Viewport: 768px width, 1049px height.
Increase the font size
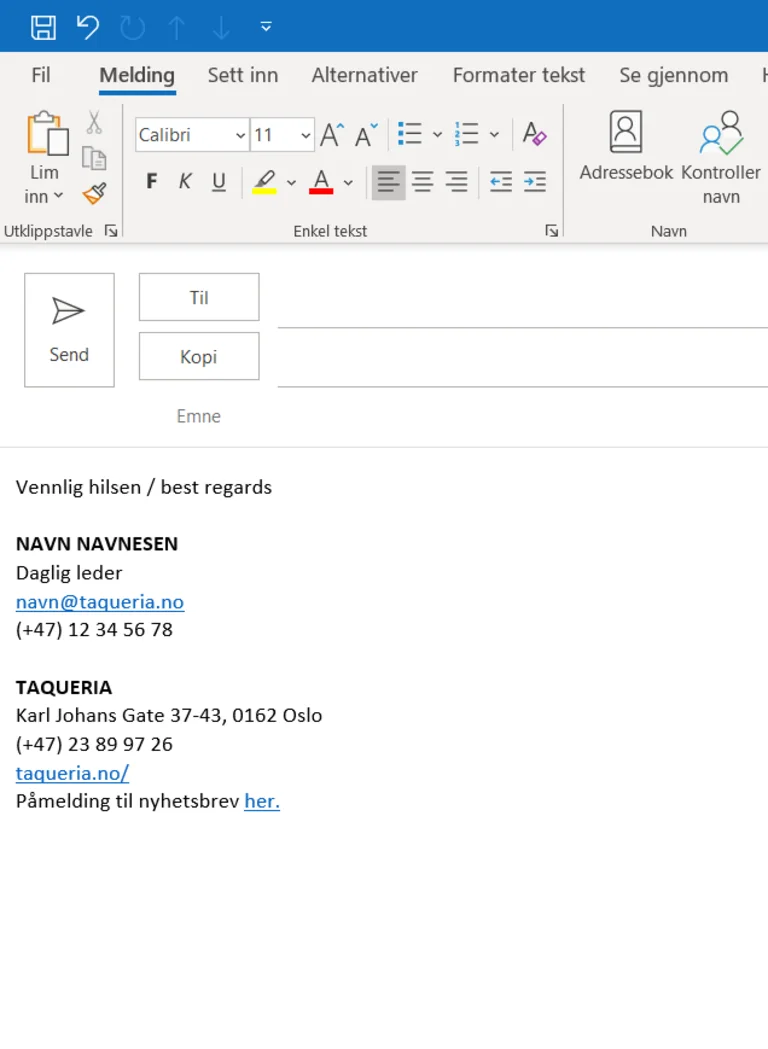coord(332,134)
